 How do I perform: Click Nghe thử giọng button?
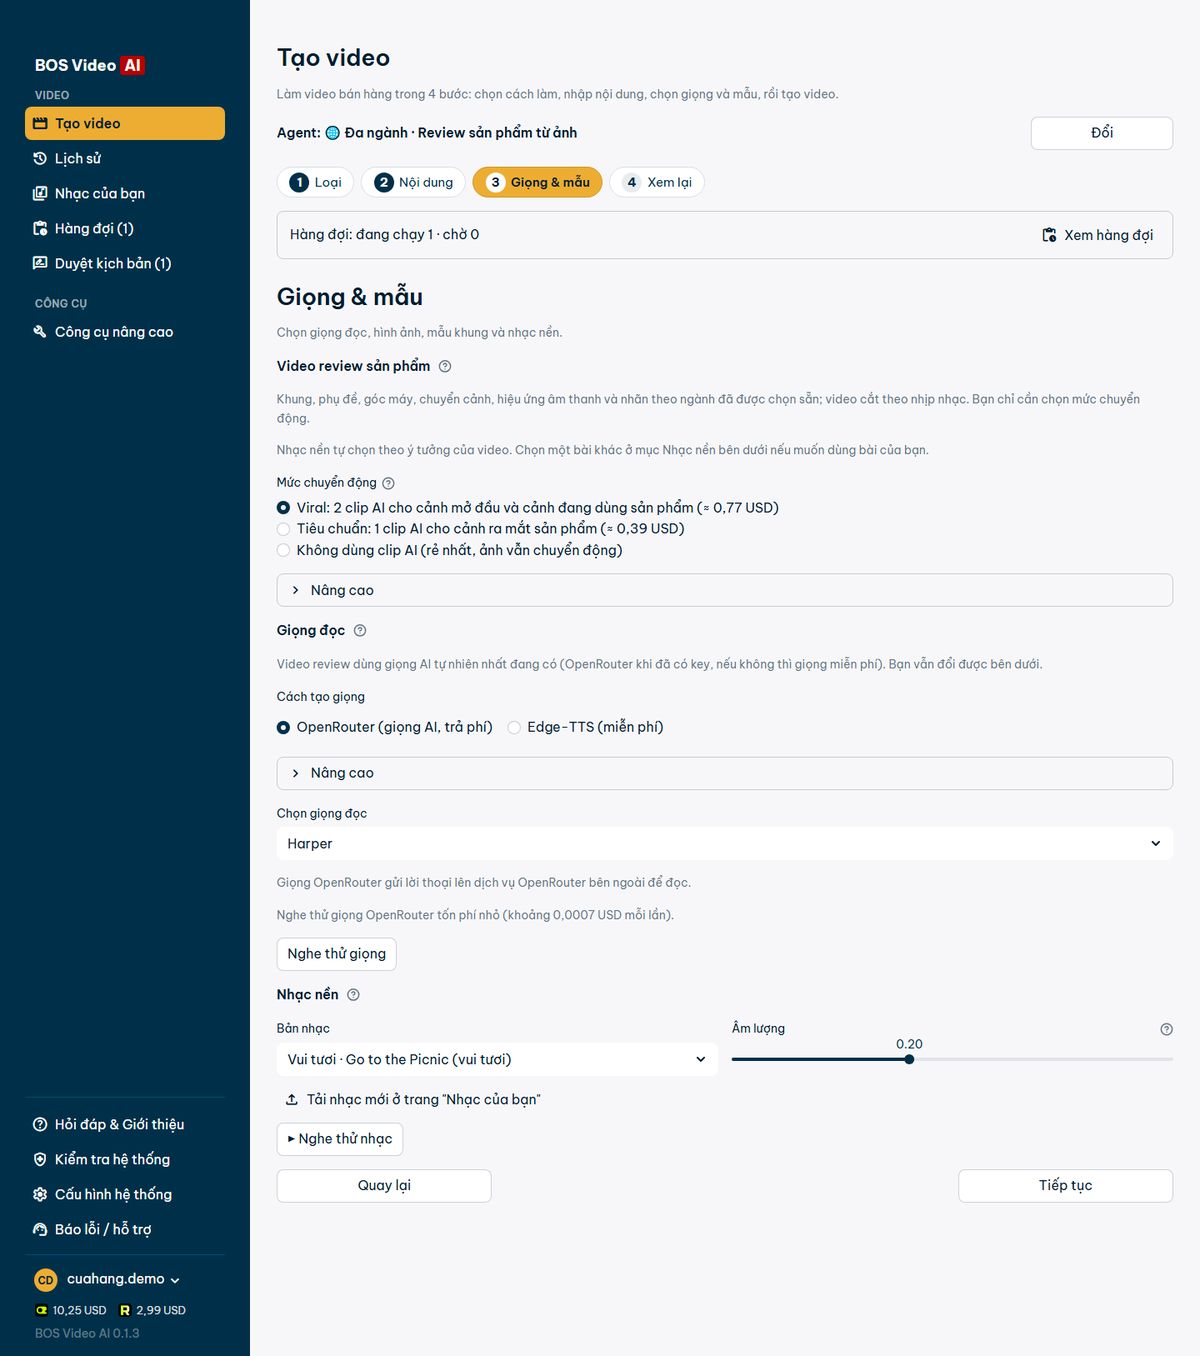[336, 954]
